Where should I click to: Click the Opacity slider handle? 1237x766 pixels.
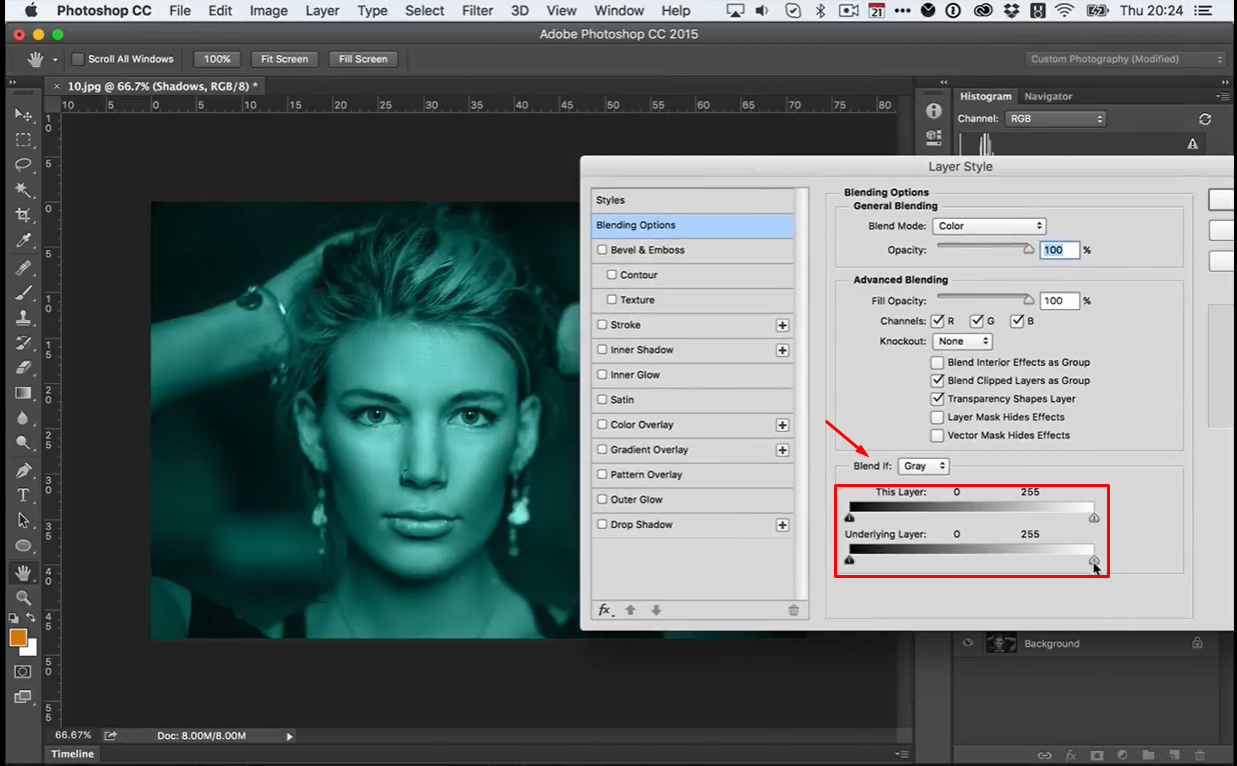click(1029, 250)
